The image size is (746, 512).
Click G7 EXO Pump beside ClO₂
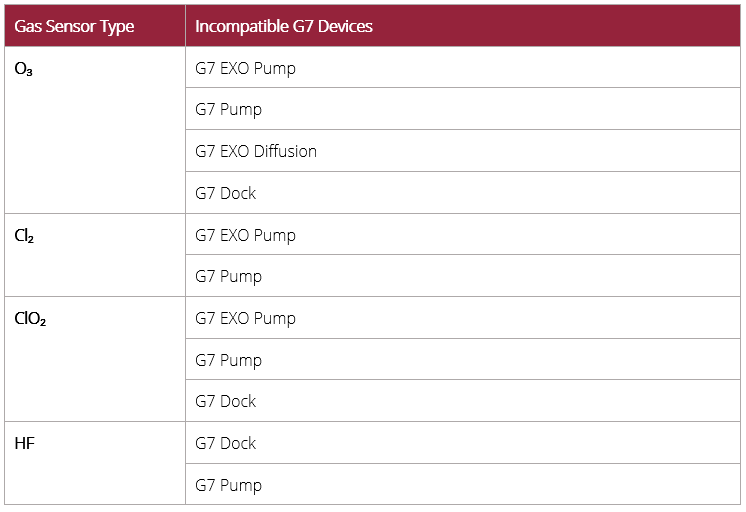(245, 319)
